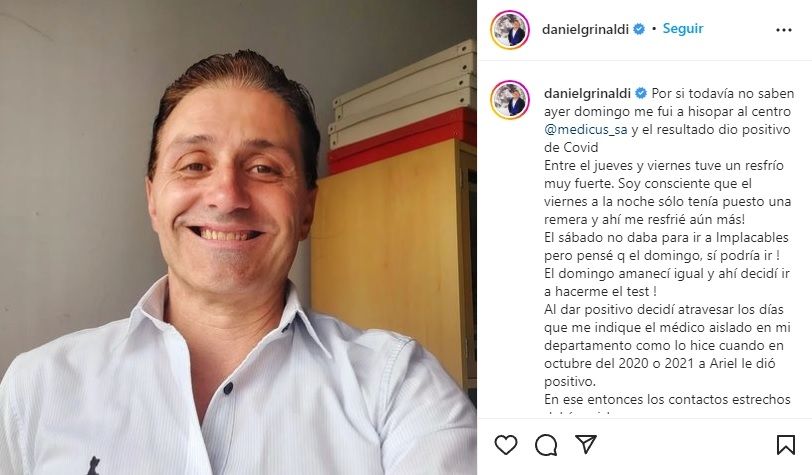Save the post with the bookmark icon
Screen dimensions: 812x475
(786, 445)
